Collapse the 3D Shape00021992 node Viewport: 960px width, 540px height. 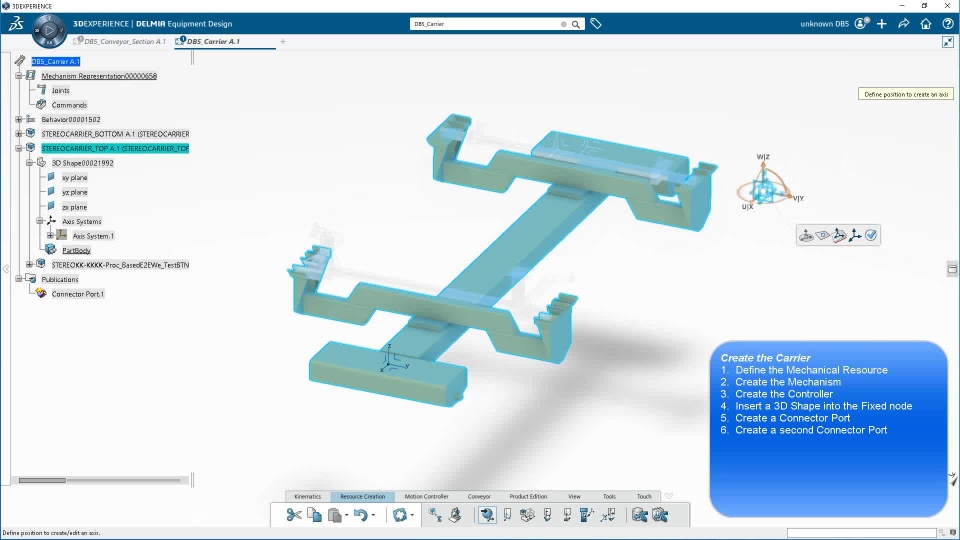pos(29,163)
